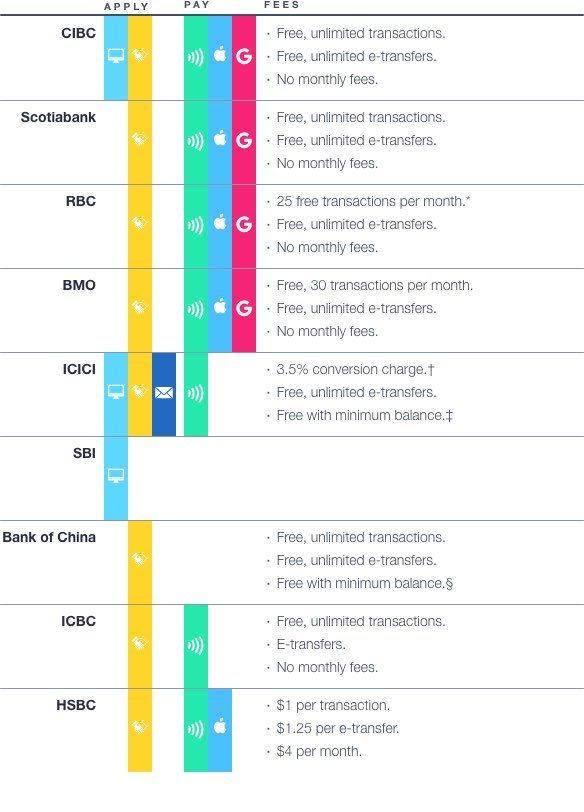Click the Bank of China row label

click(x=49, y=538)
